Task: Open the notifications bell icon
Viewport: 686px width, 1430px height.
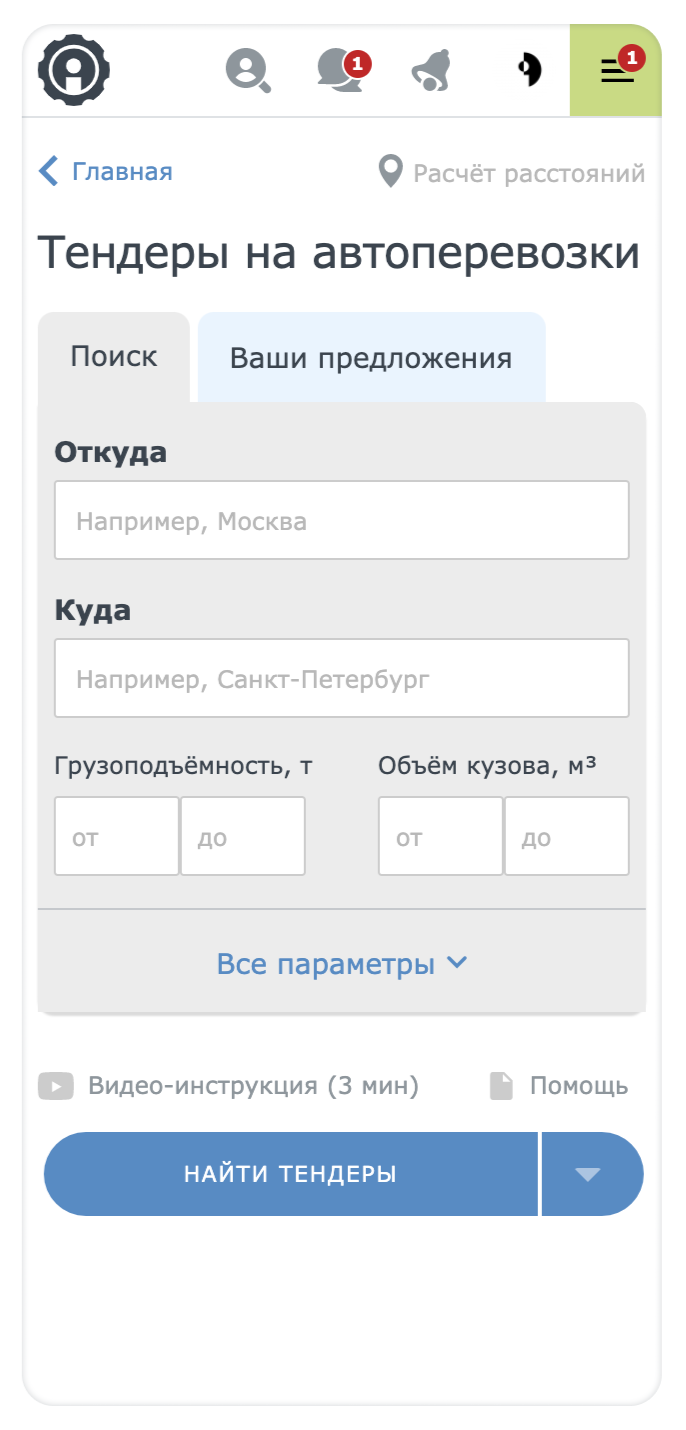Action: coord(432,71)
